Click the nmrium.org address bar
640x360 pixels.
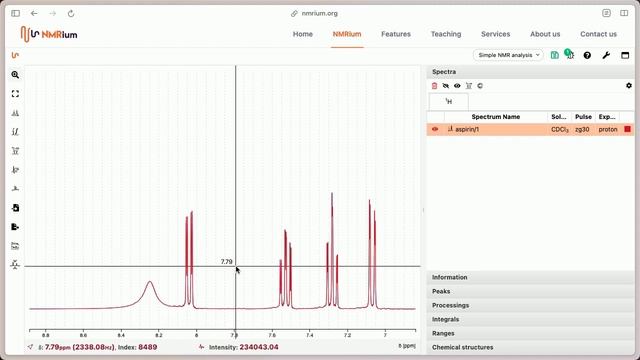314,13
